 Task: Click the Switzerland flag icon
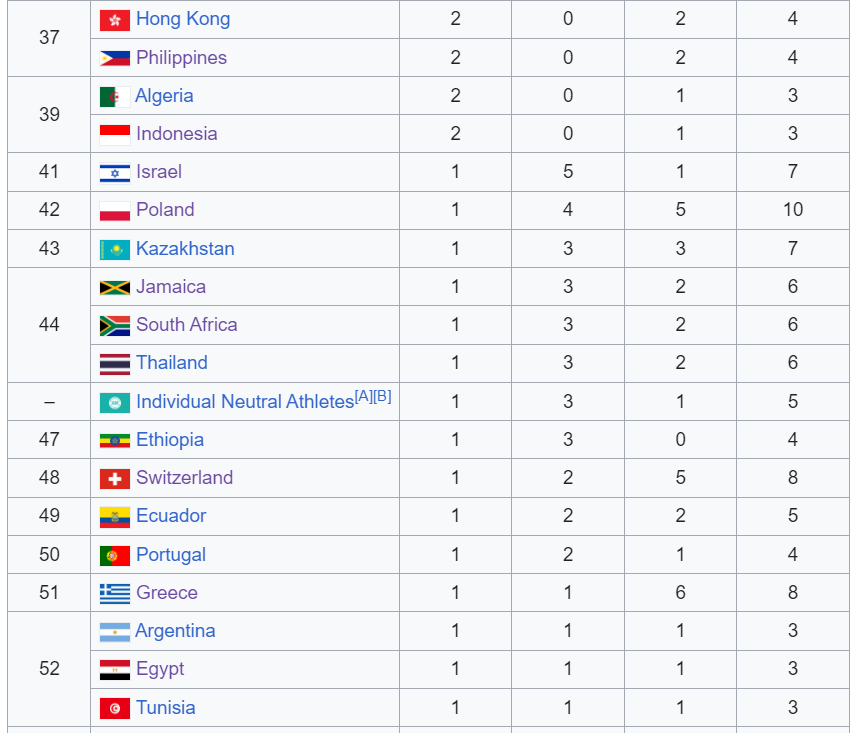[115, 479]
